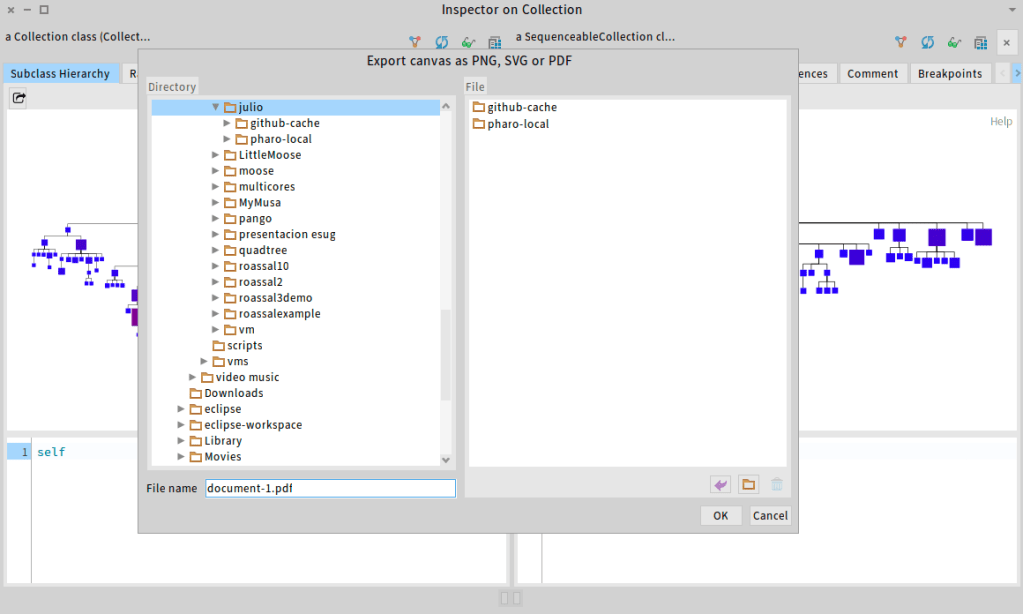
Task: Expand the LittleMoose folder
Action: [216, 155]
